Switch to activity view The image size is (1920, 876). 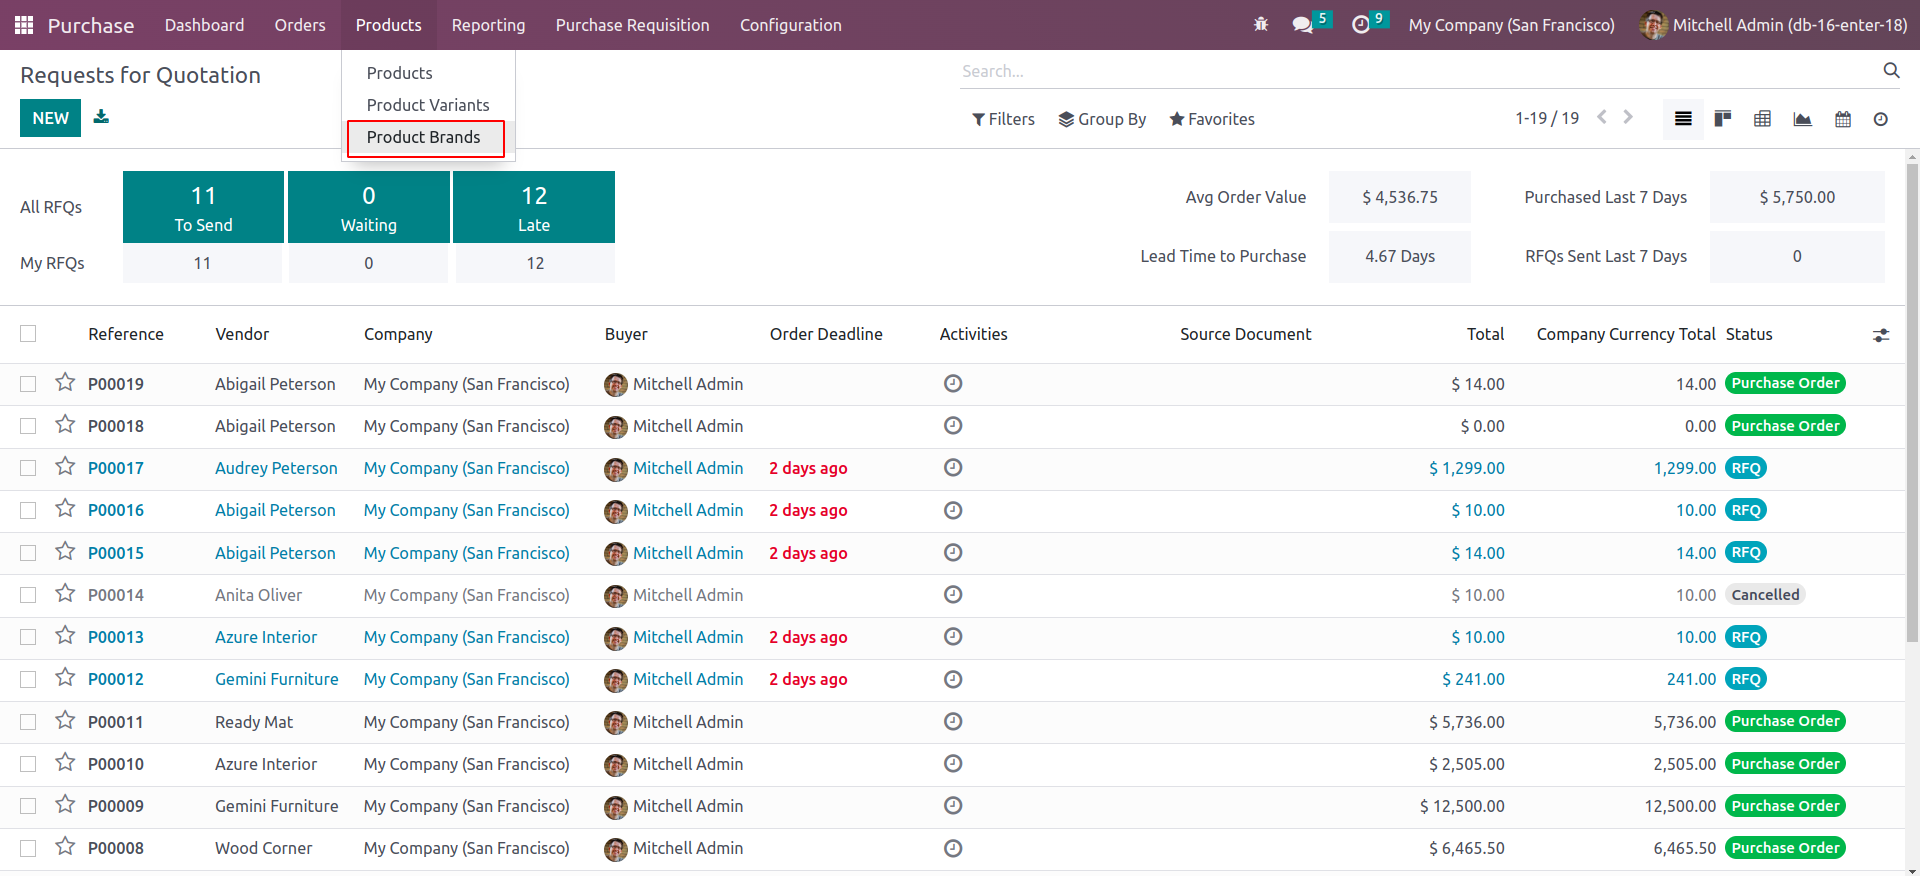(x=1880, y=119)
